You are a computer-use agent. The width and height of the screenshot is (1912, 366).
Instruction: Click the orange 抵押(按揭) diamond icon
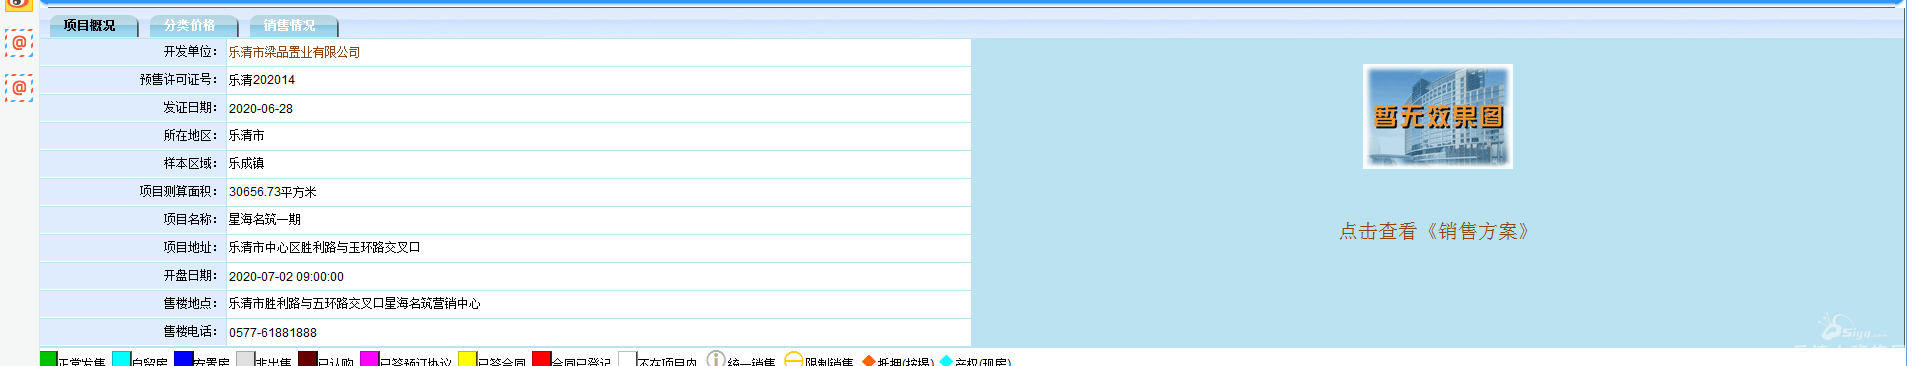(x=868, y=361)
